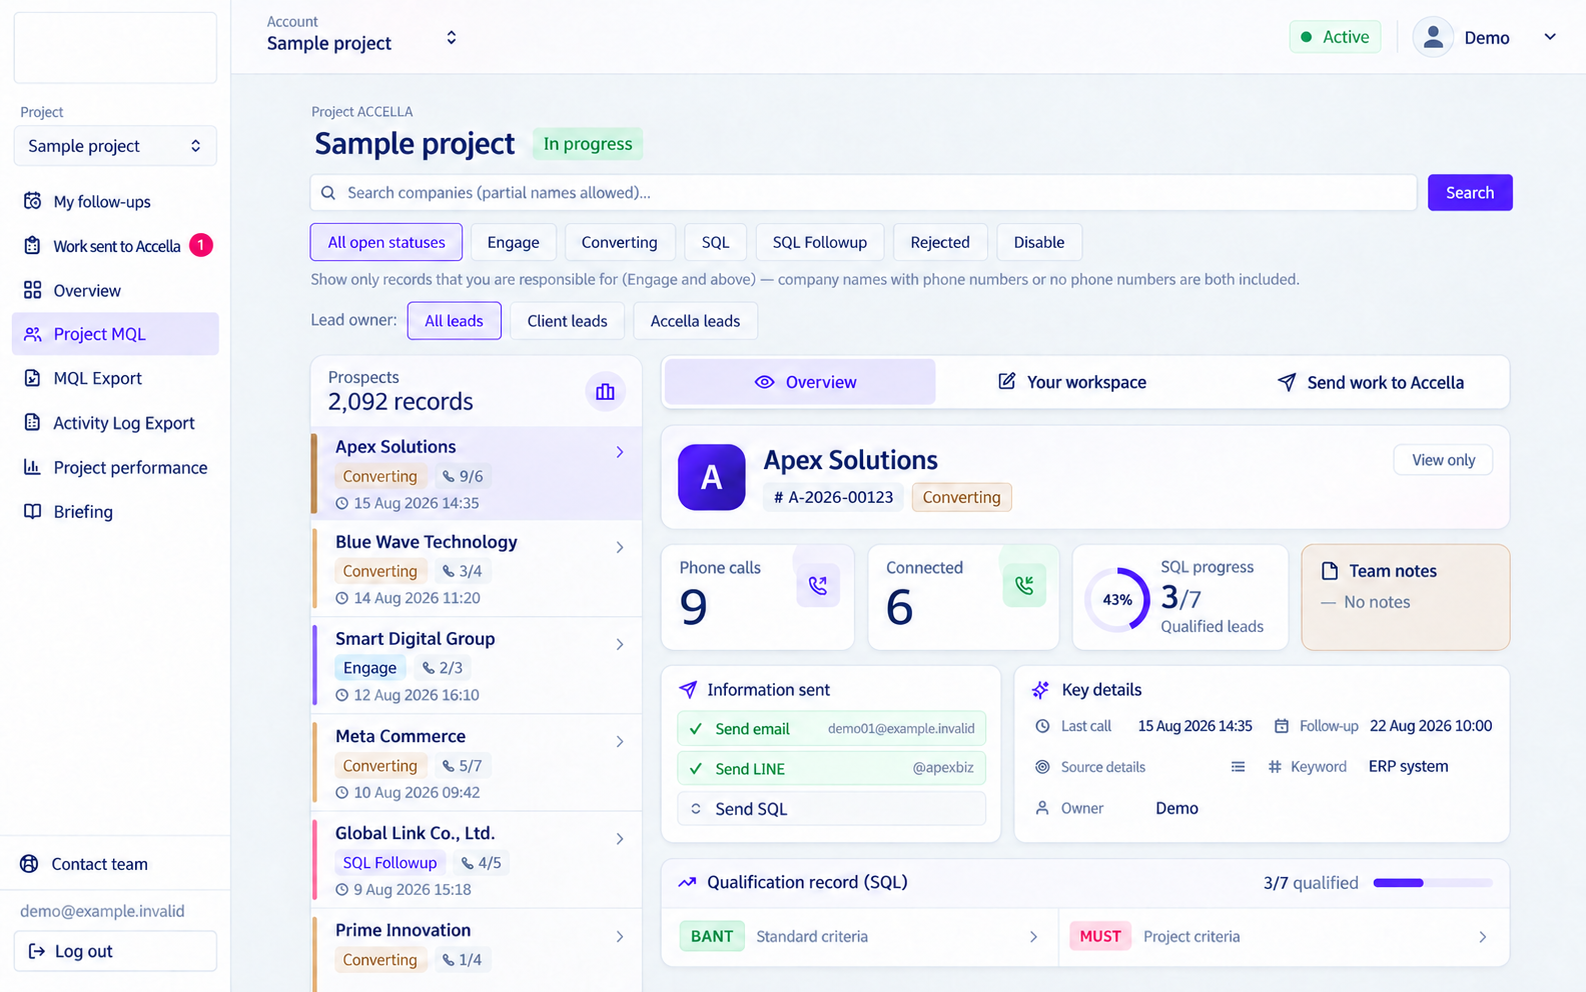The width and height of the screenshot is (1586, 992).
Task: Switch to the Your workspace tab
Action: (x=1072, y=382)
